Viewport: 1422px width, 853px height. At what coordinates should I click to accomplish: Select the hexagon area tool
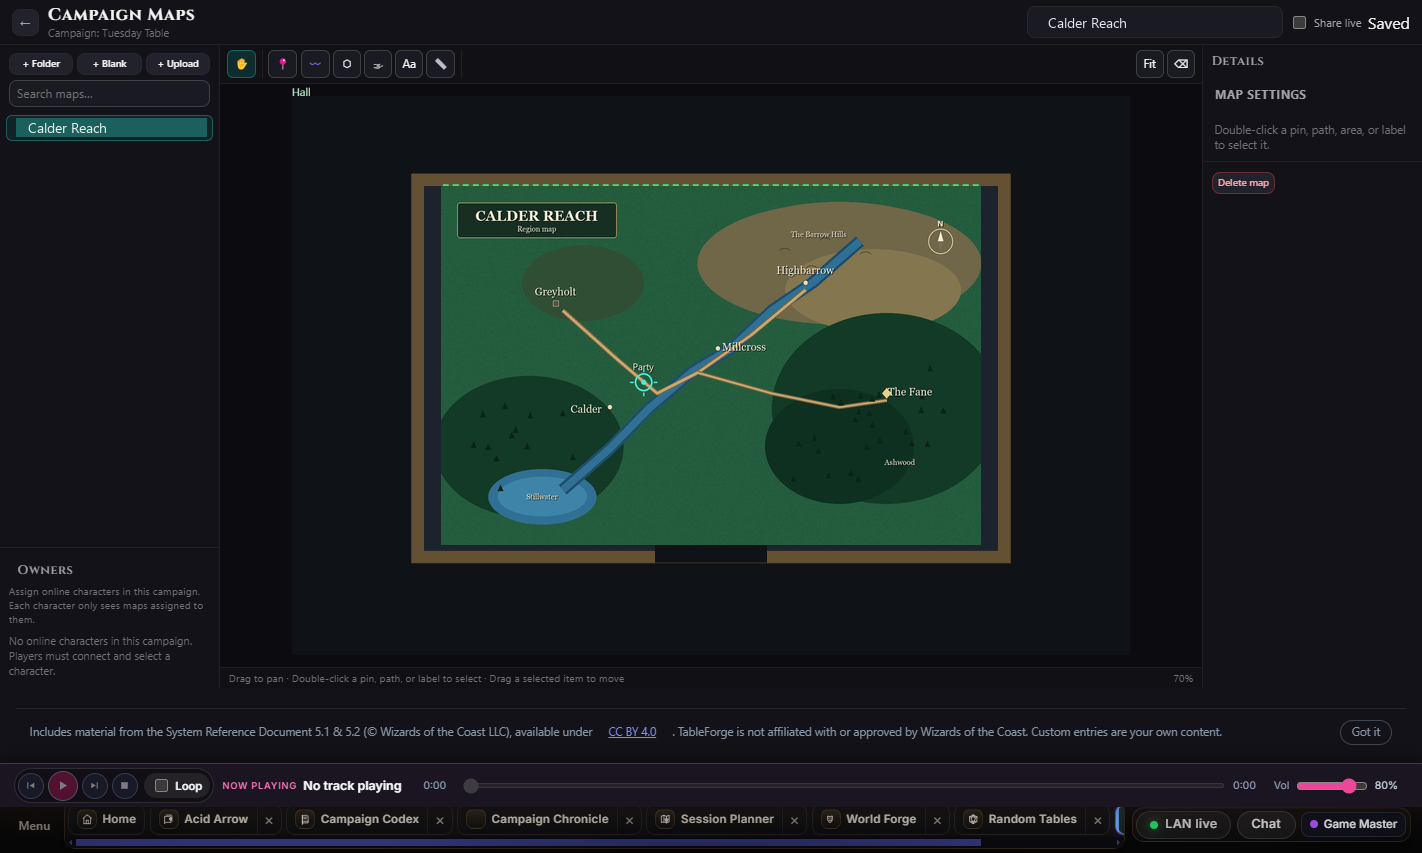[x=347, y=64]
